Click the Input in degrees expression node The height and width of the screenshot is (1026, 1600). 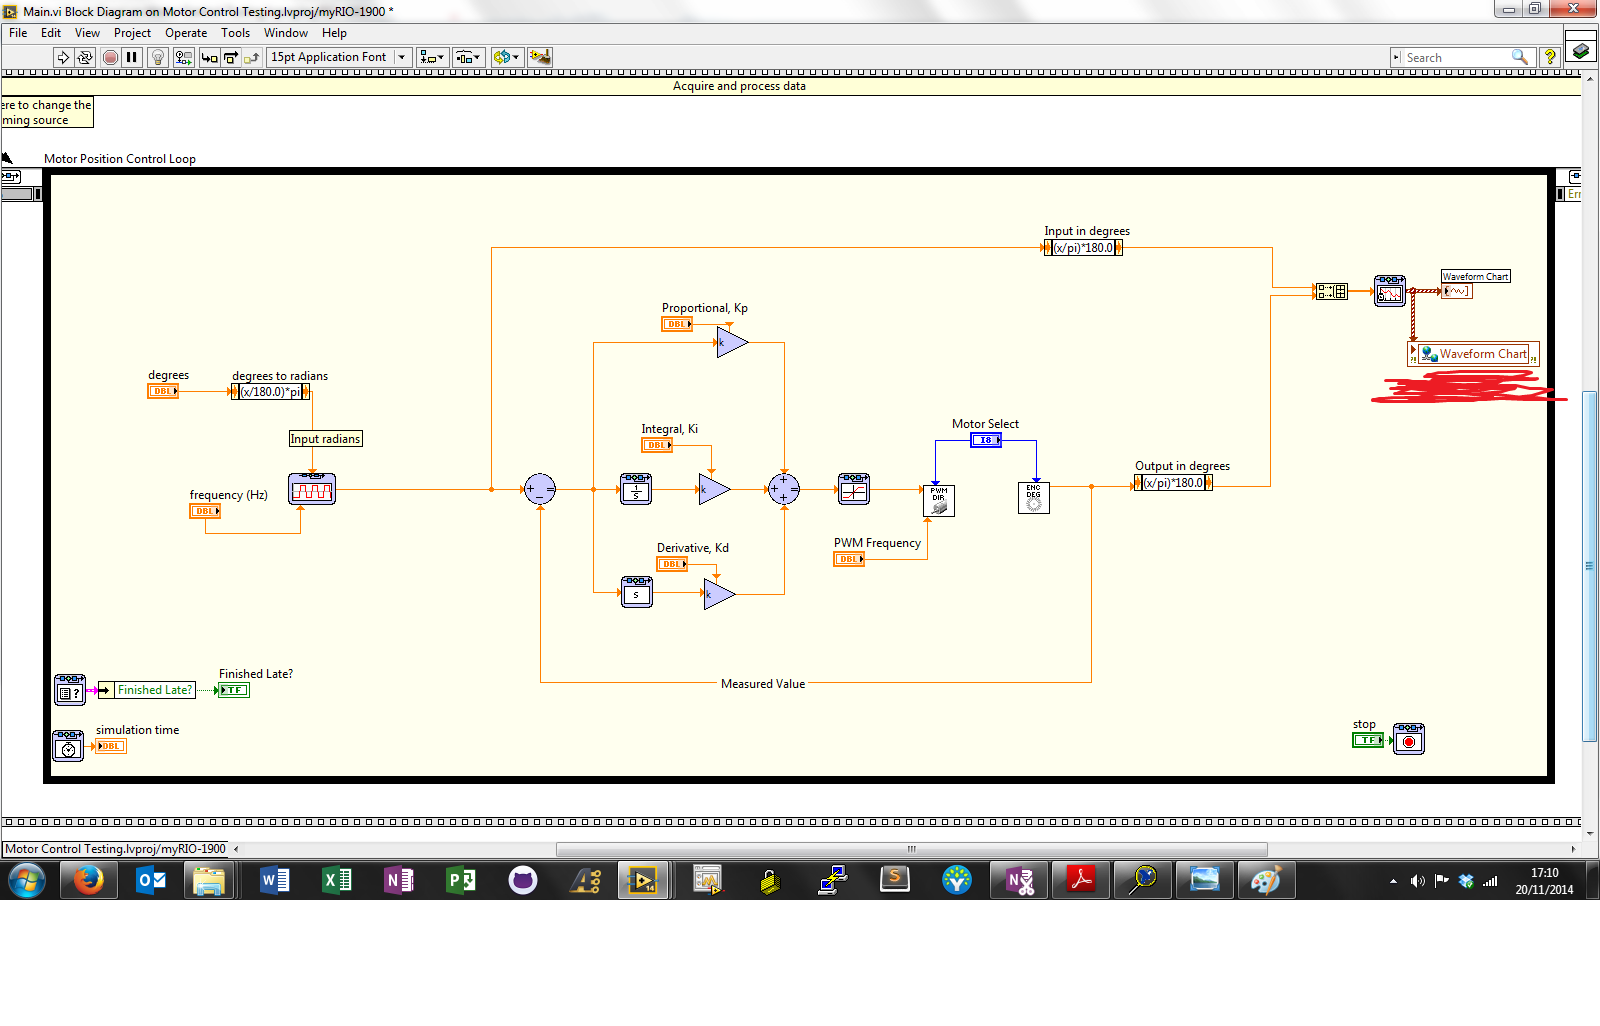1083,248
